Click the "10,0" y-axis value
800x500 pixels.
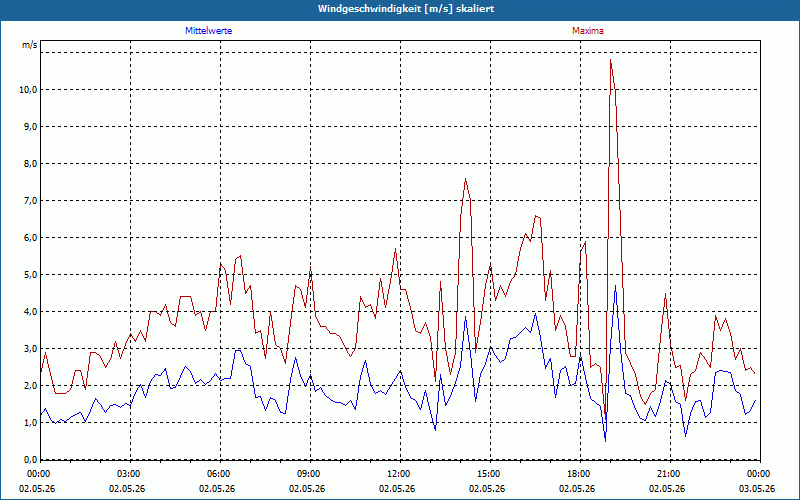pyautogui.click(x=28, y=90)
